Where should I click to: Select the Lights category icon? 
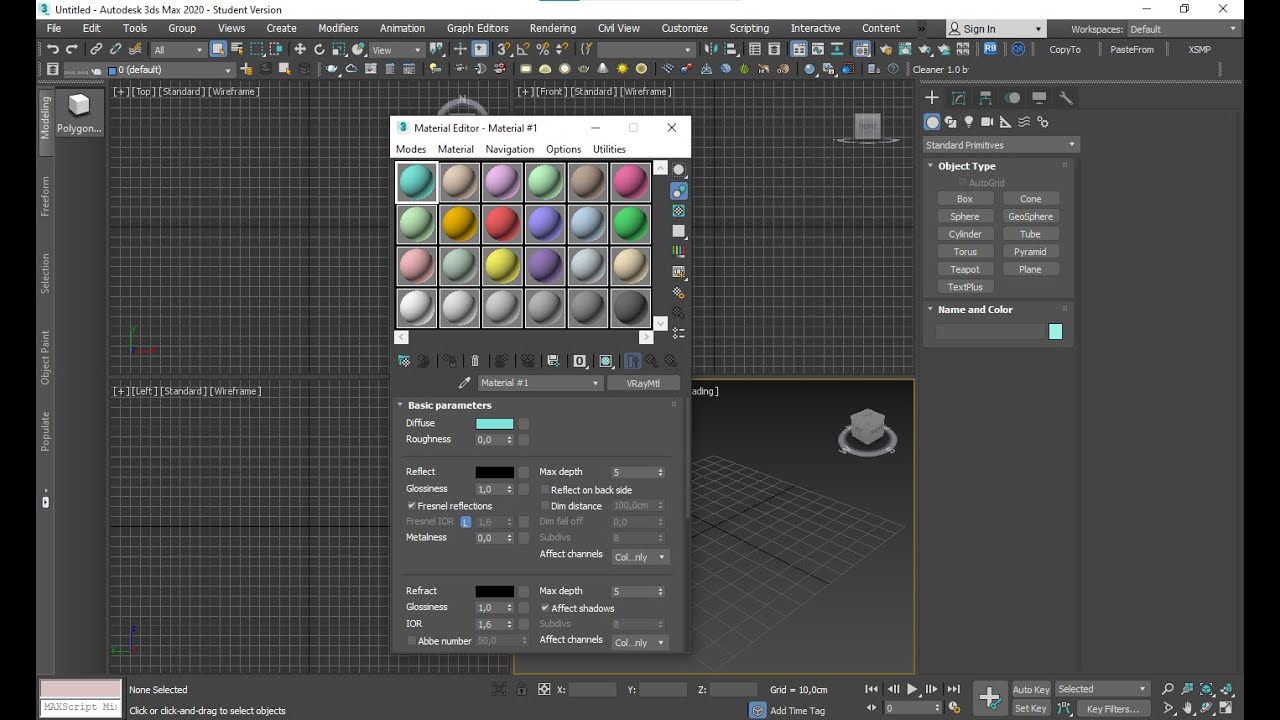[x=968, y=122]
